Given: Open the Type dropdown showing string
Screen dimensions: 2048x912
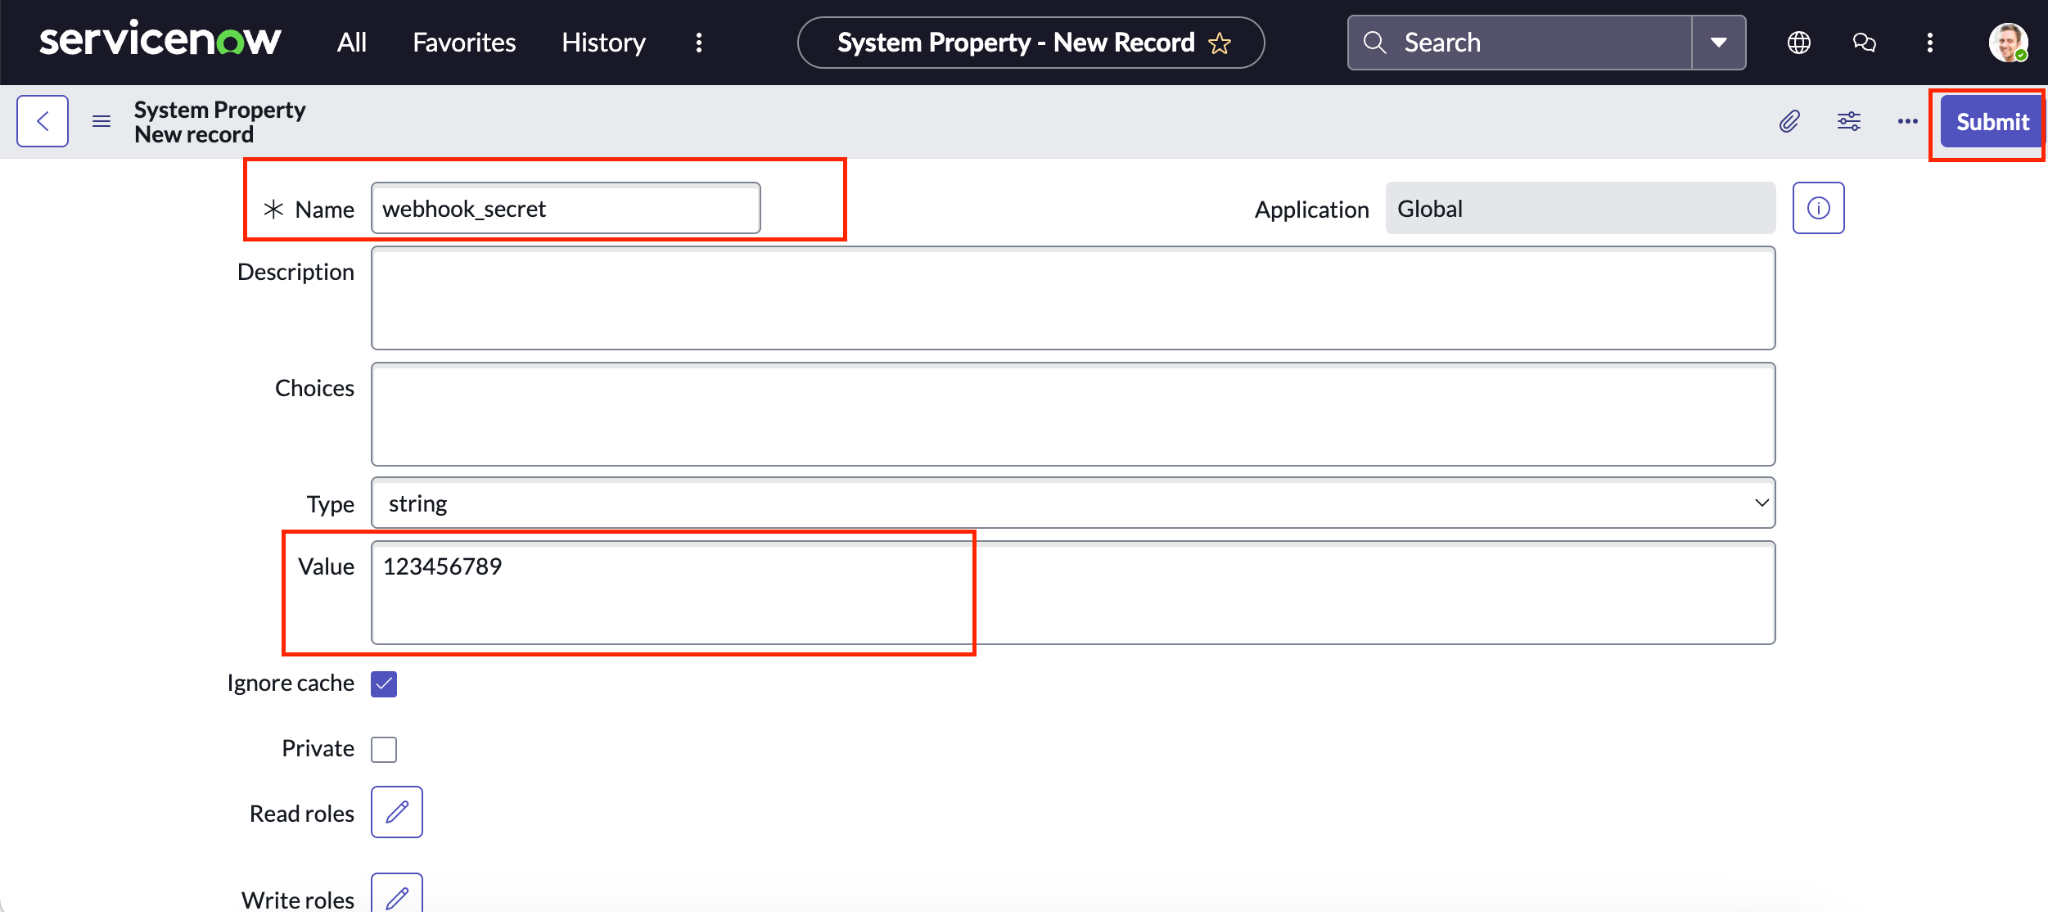Looking at the screenshot, I should point(1070,502).
